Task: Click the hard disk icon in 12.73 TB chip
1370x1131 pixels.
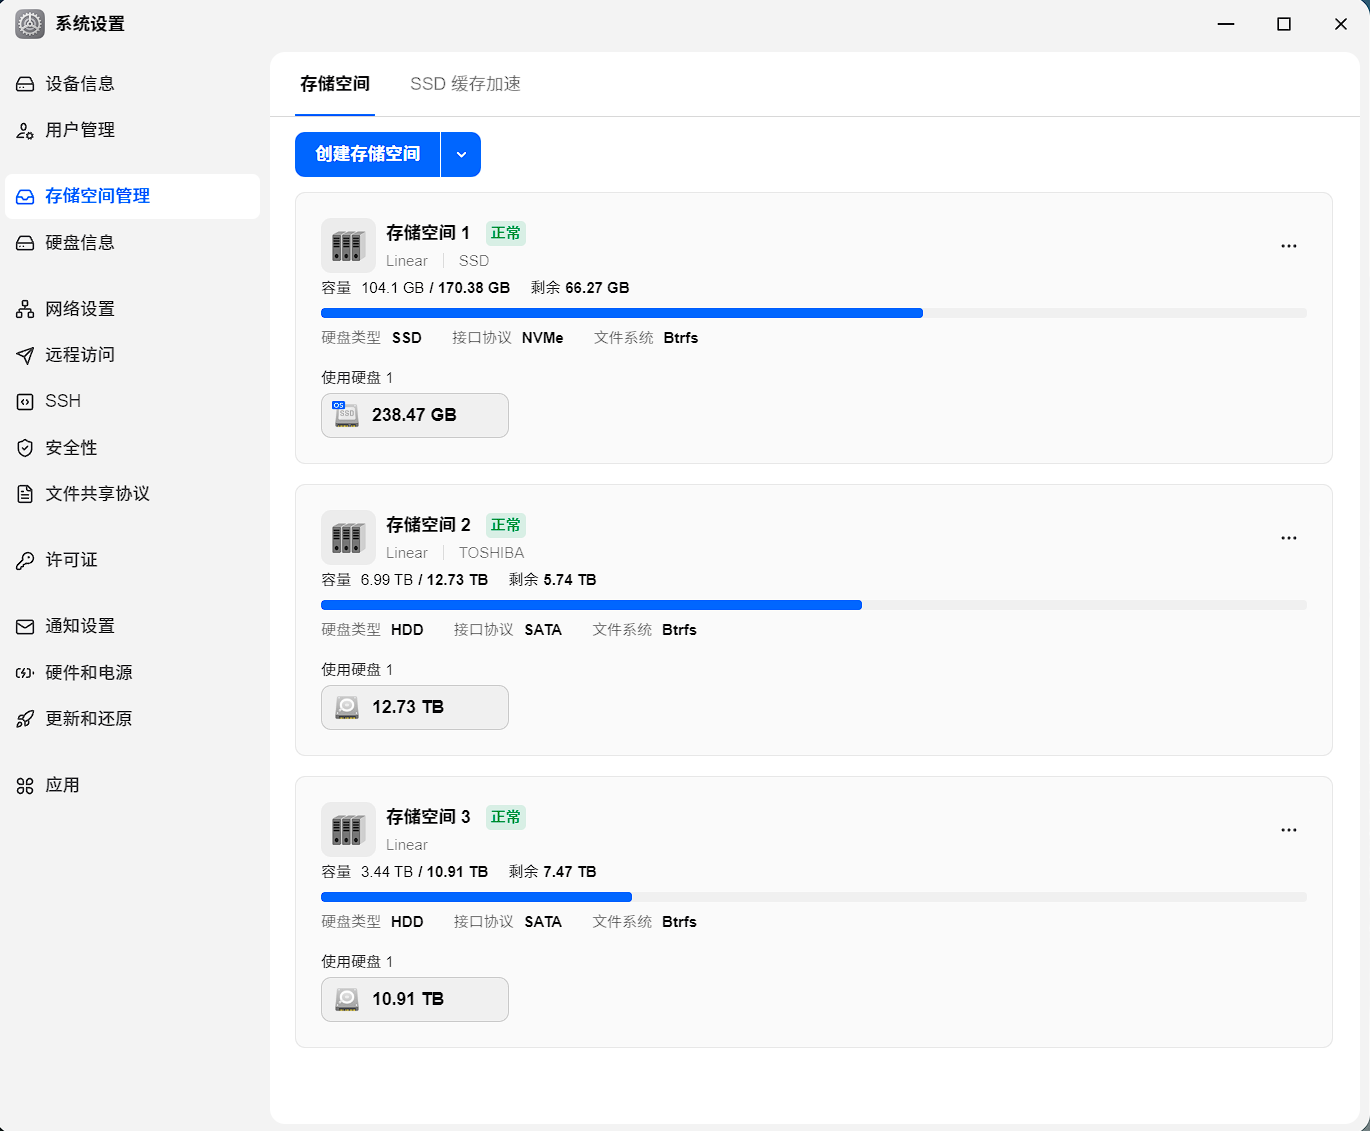Action: (347, 707)
